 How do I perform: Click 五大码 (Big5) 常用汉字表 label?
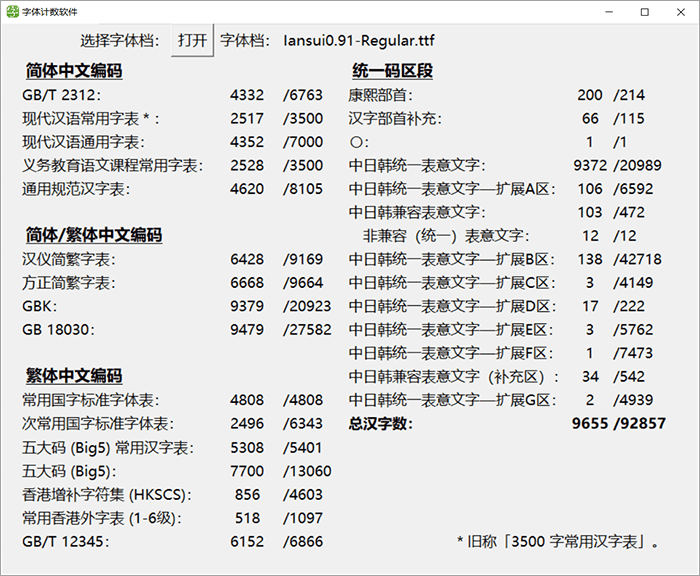click(108, 448)
